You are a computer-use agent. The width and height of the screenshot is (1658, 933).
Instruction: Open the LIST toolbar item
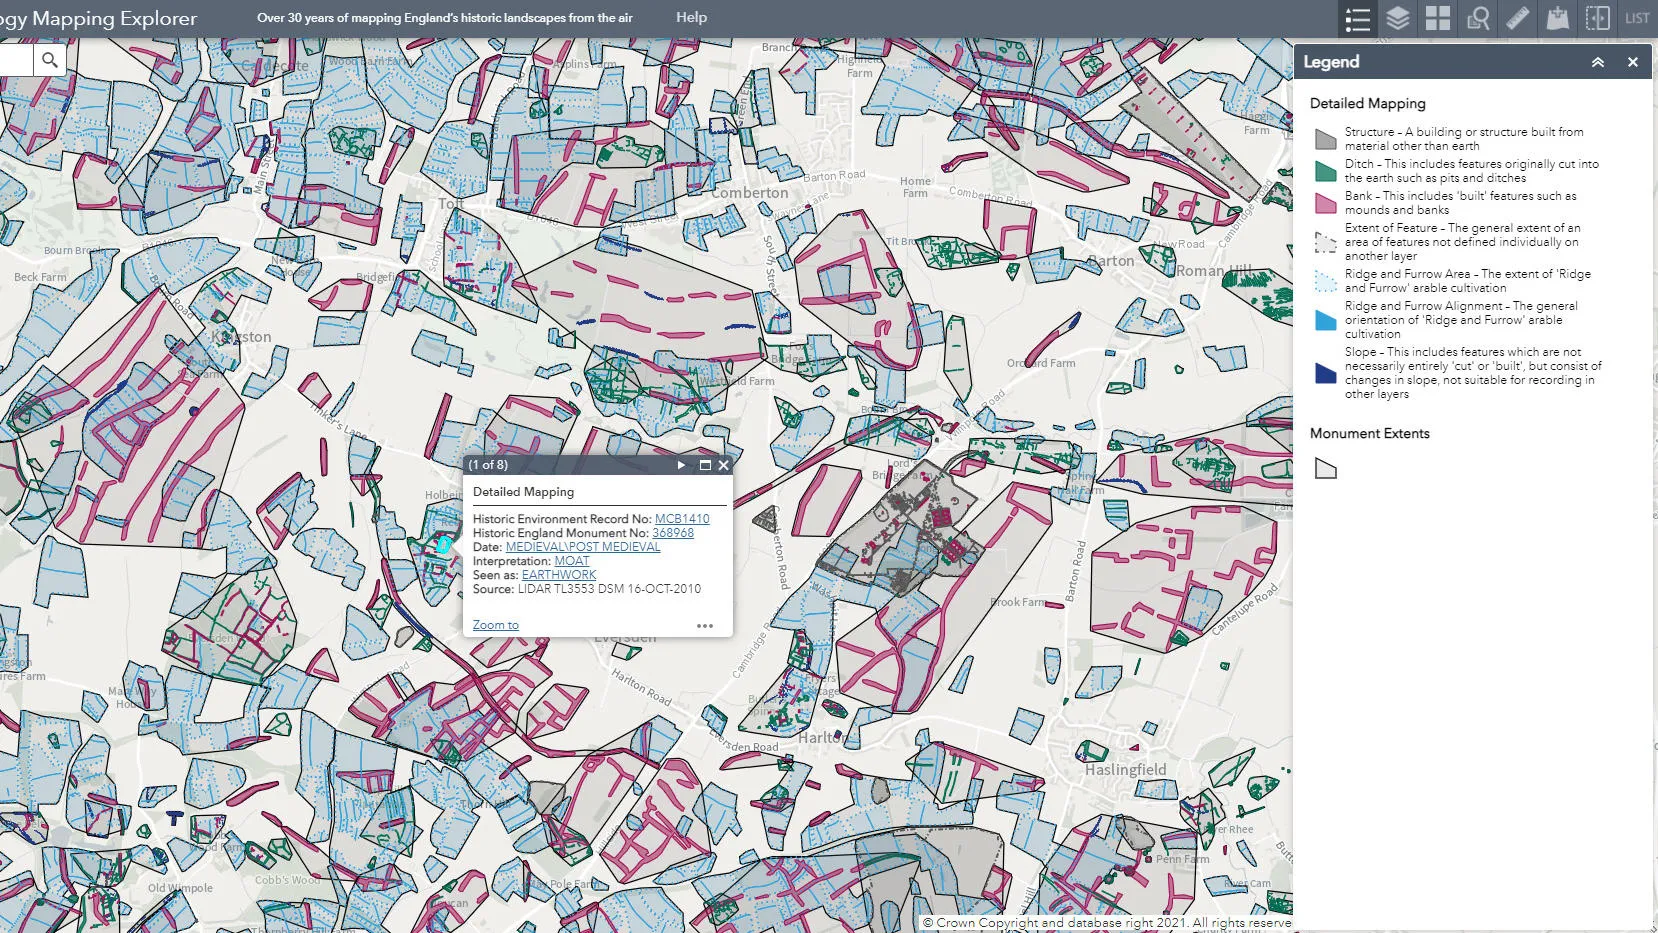pos(1637,19)
